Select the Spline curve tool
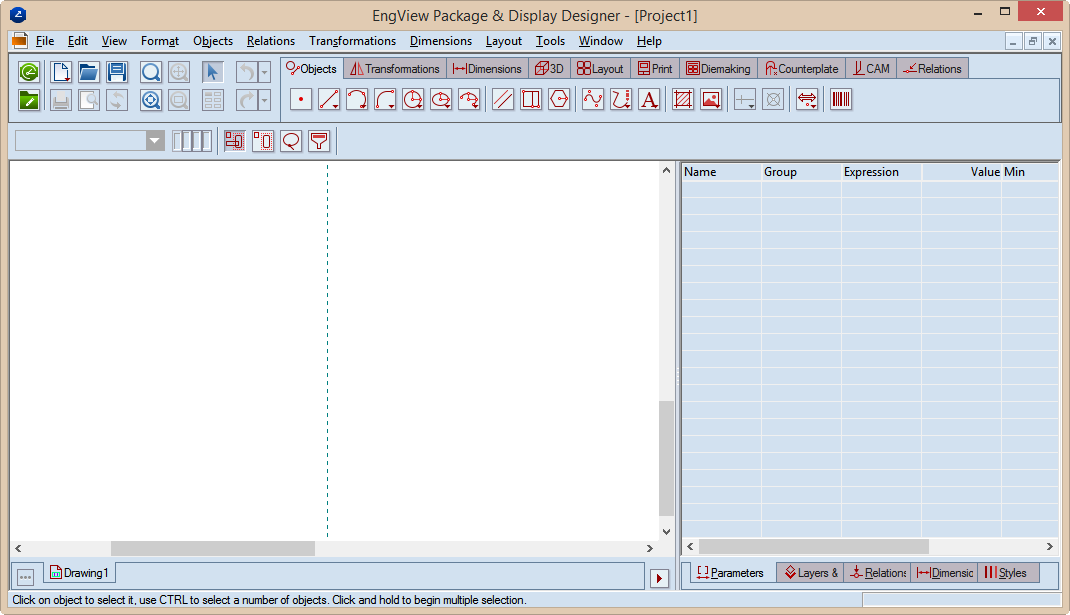 point(593,99)
